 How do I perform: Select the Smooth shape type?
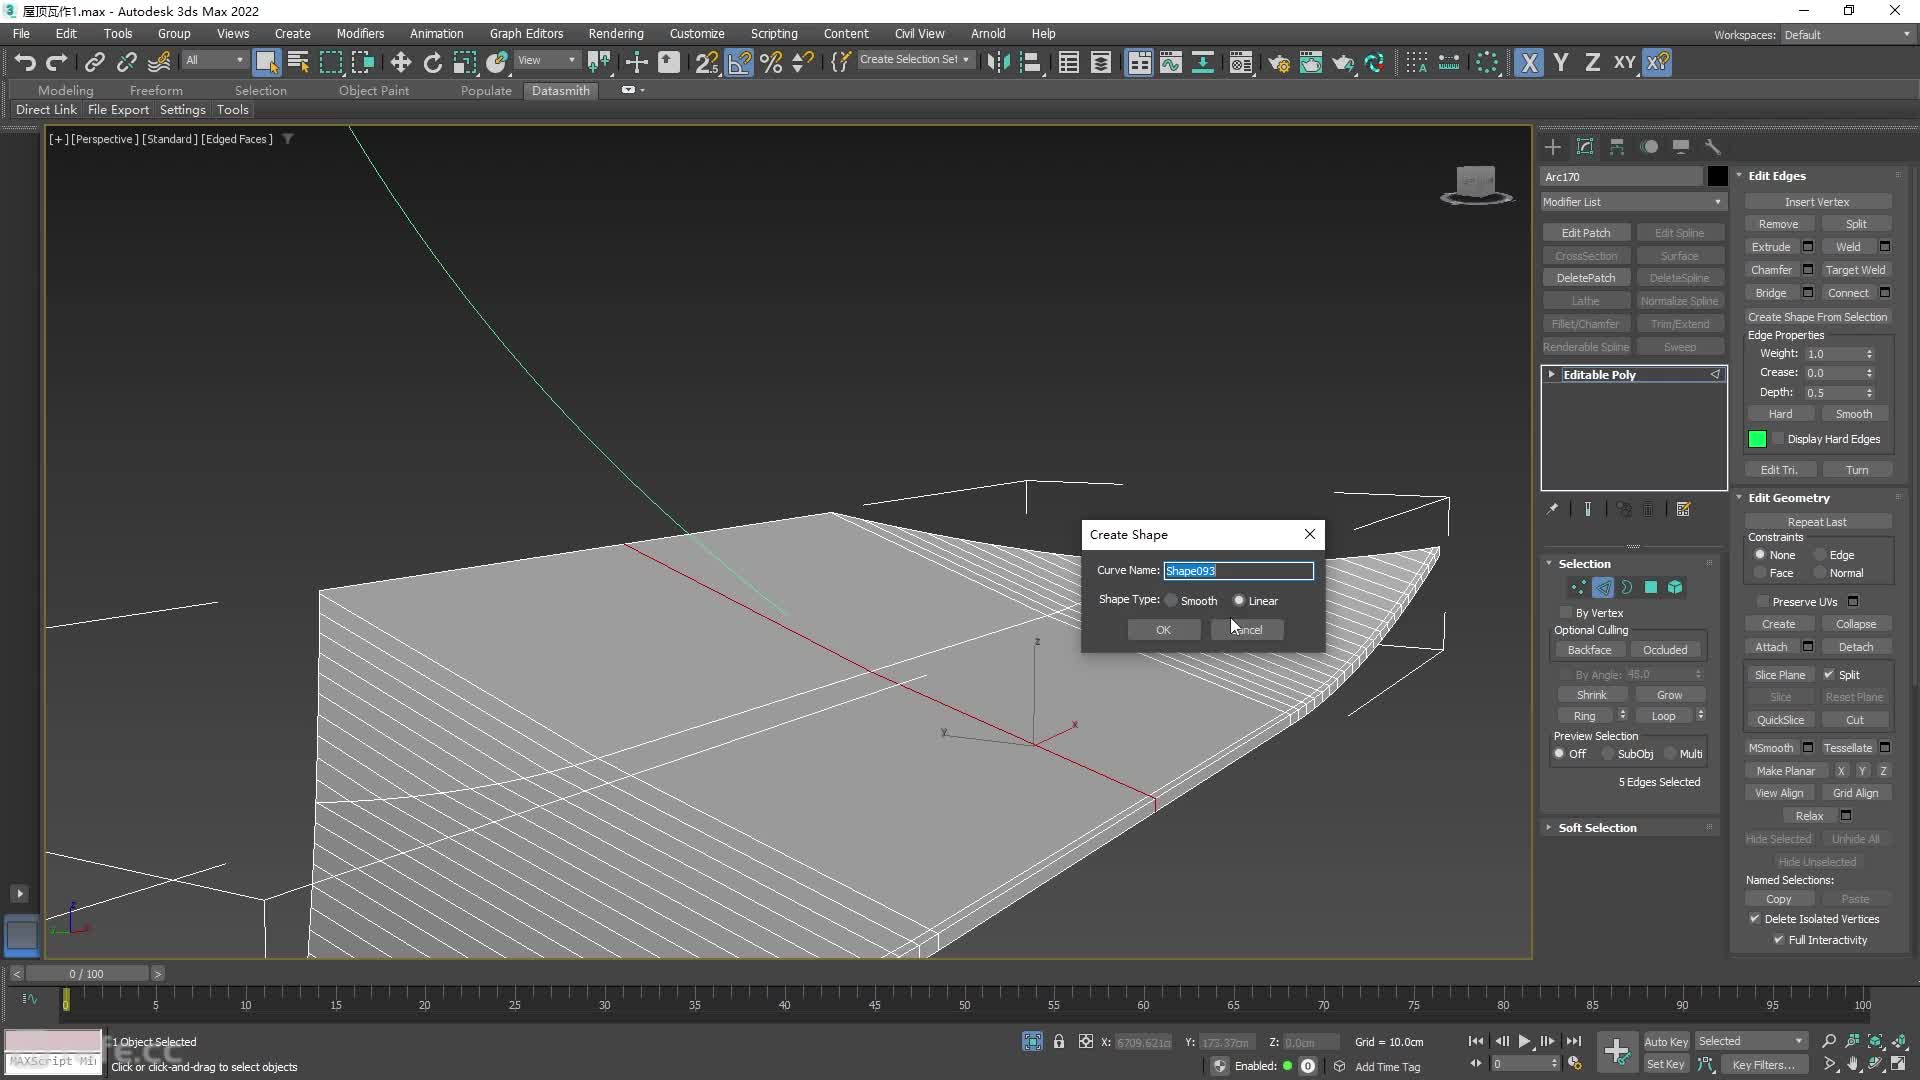click(1171, 600)
